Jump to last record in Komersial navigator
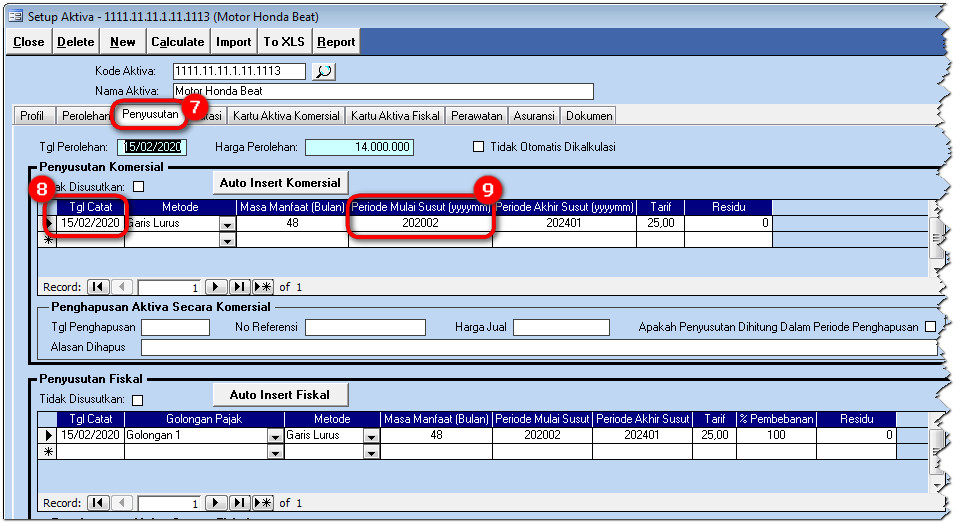This screenshot has width=961, height=523. 240,287
